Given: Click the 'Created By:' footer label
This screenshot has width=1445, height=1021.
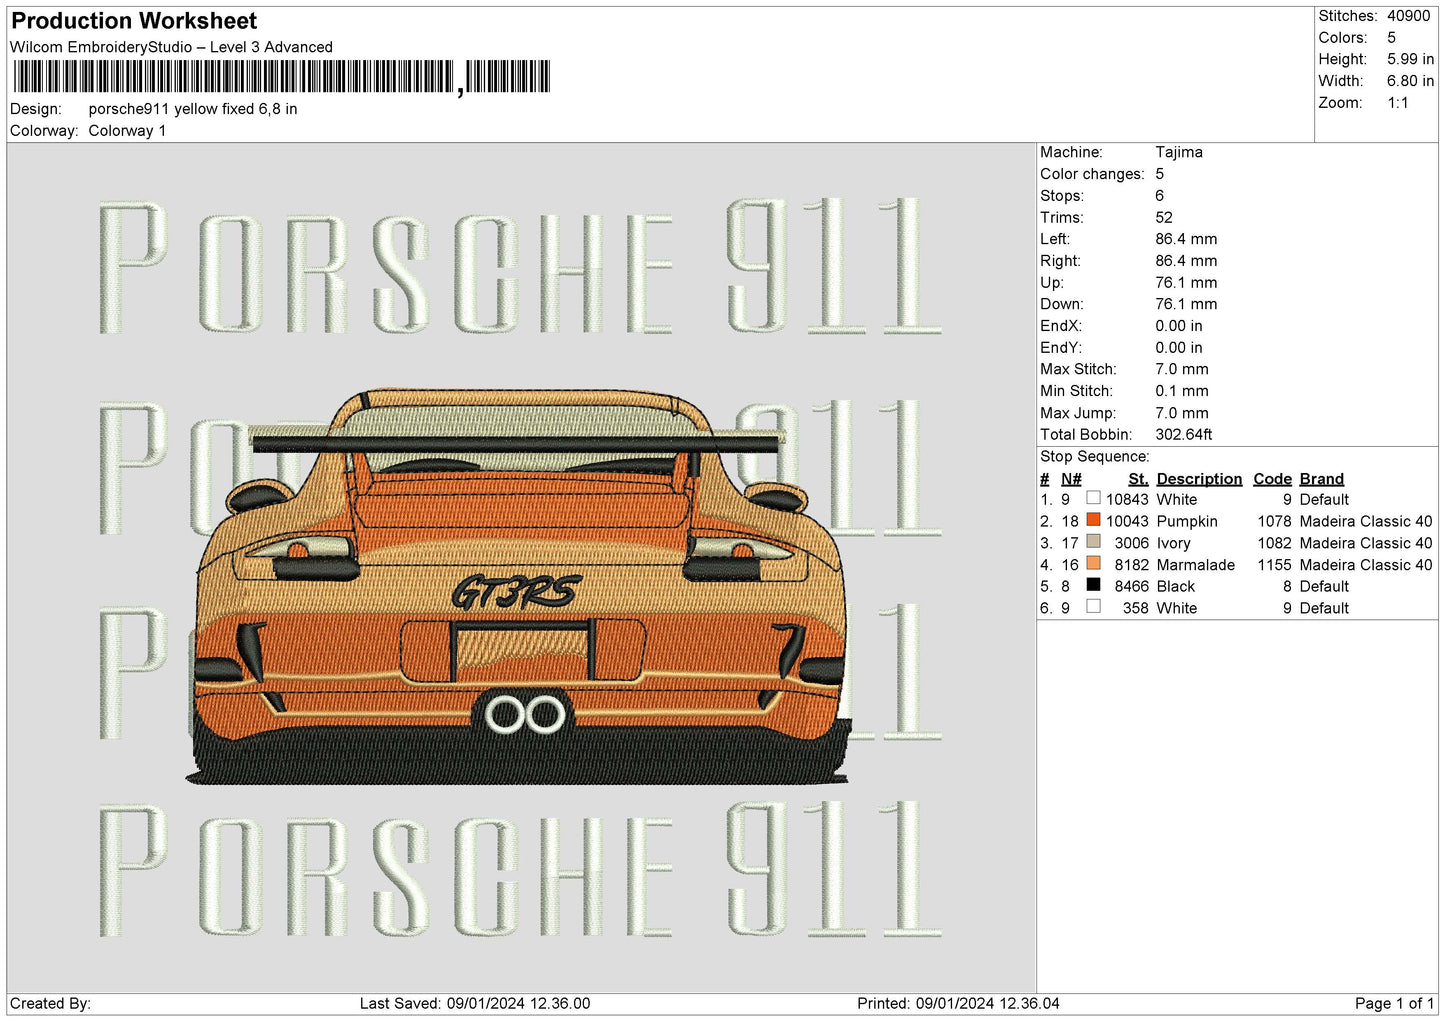Looking at the screenshot, I should tap(50, 1003).
